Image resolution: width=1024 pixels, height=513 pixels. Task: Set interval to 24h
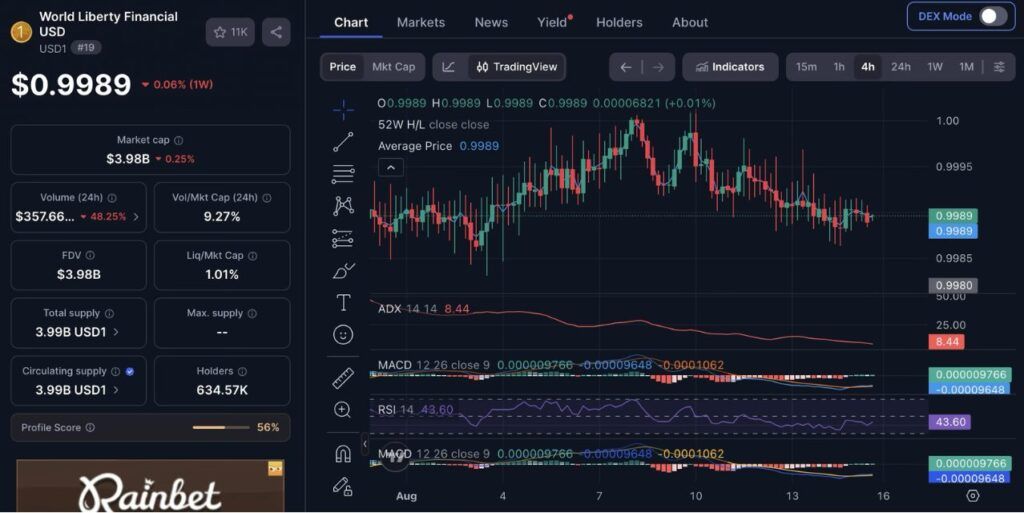pos(901,67)
